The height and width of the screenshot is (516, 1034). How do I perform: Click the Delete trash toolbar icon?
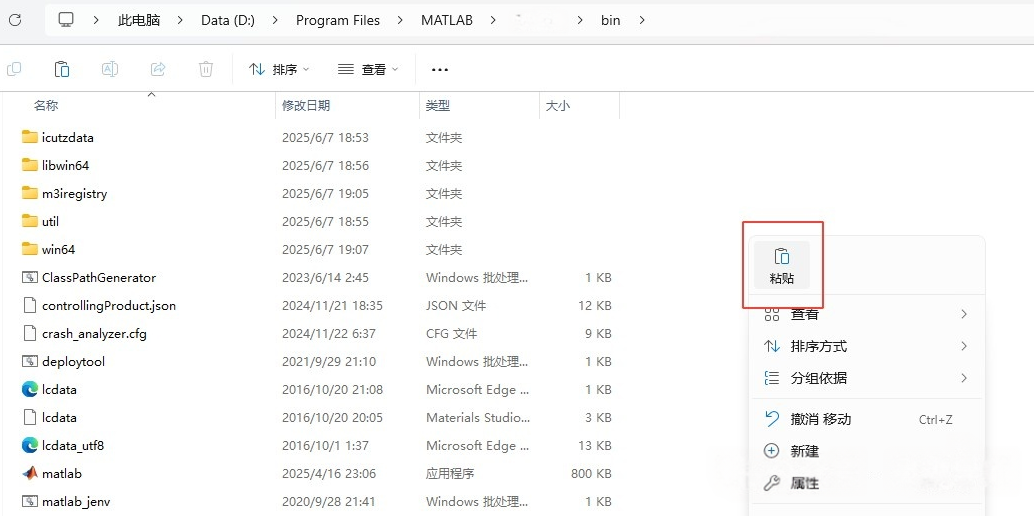tap(206, 69)
